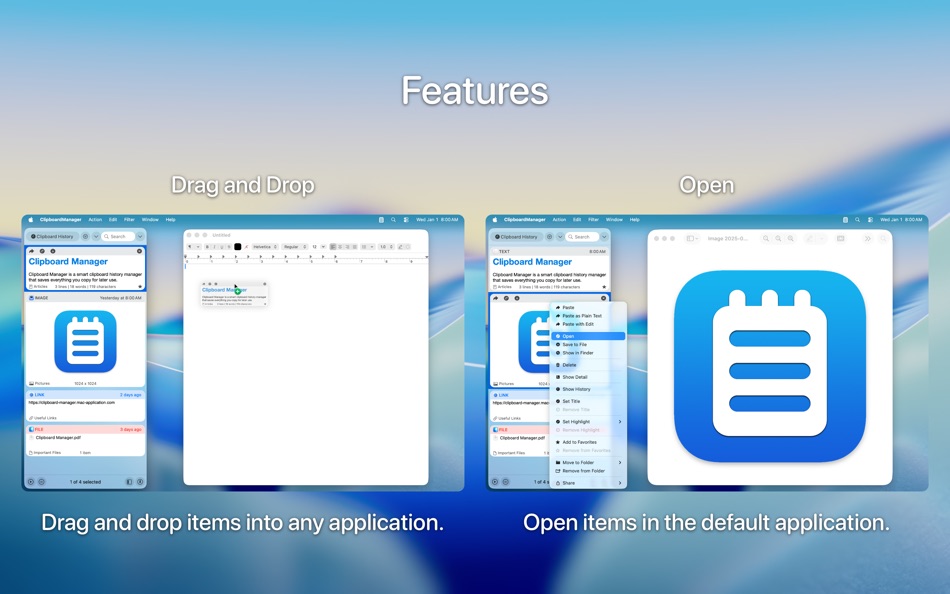Viewport: 950px width, 594px height.
Task: Open the Clipboard Manager settings gear icon
Action: click(83, 236)
